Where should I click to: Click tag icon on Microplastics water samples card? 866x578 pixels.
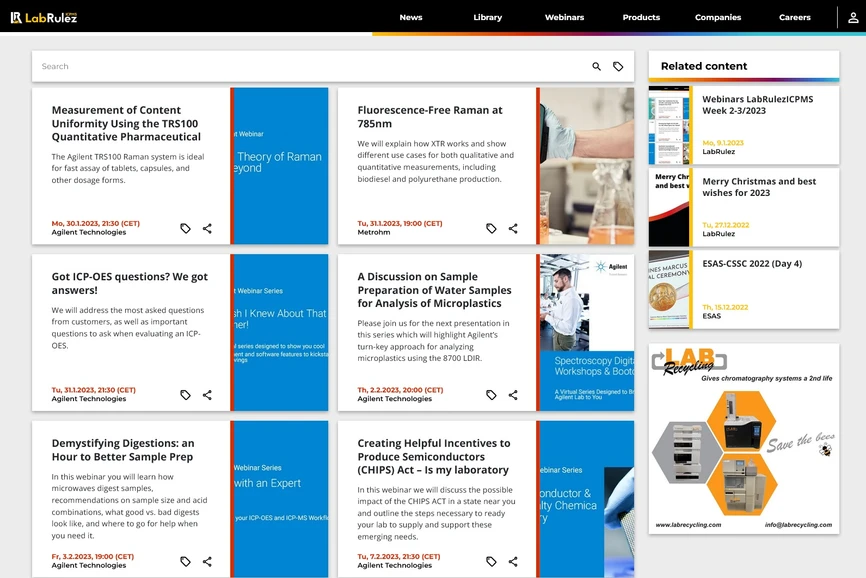(491, 395)
